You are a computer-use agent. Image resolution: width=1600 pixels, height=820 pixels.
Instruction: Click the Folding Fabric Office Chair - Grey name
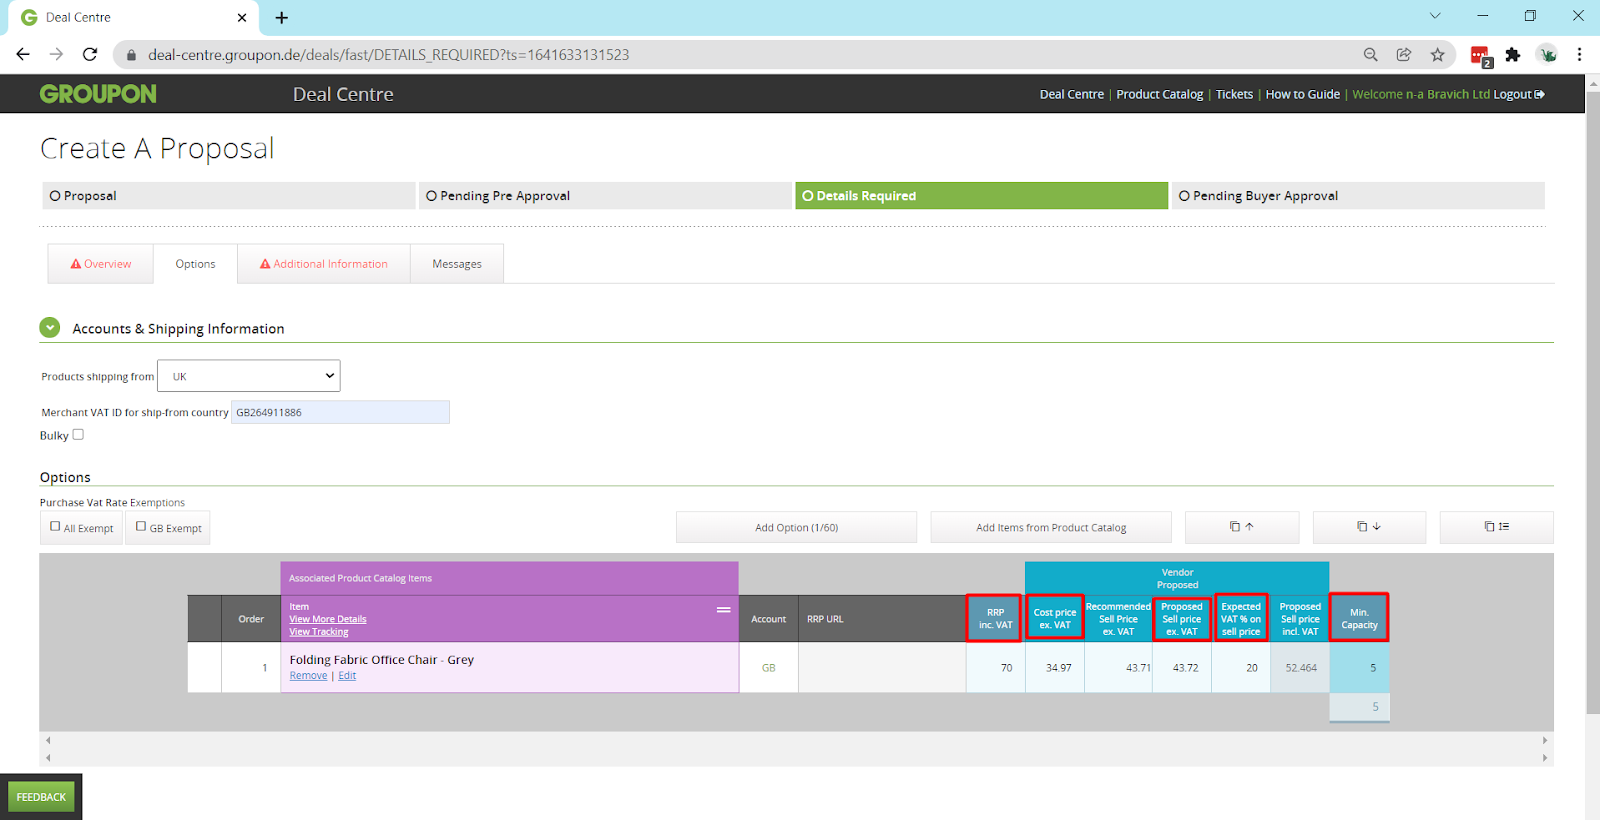pos(382,660)
